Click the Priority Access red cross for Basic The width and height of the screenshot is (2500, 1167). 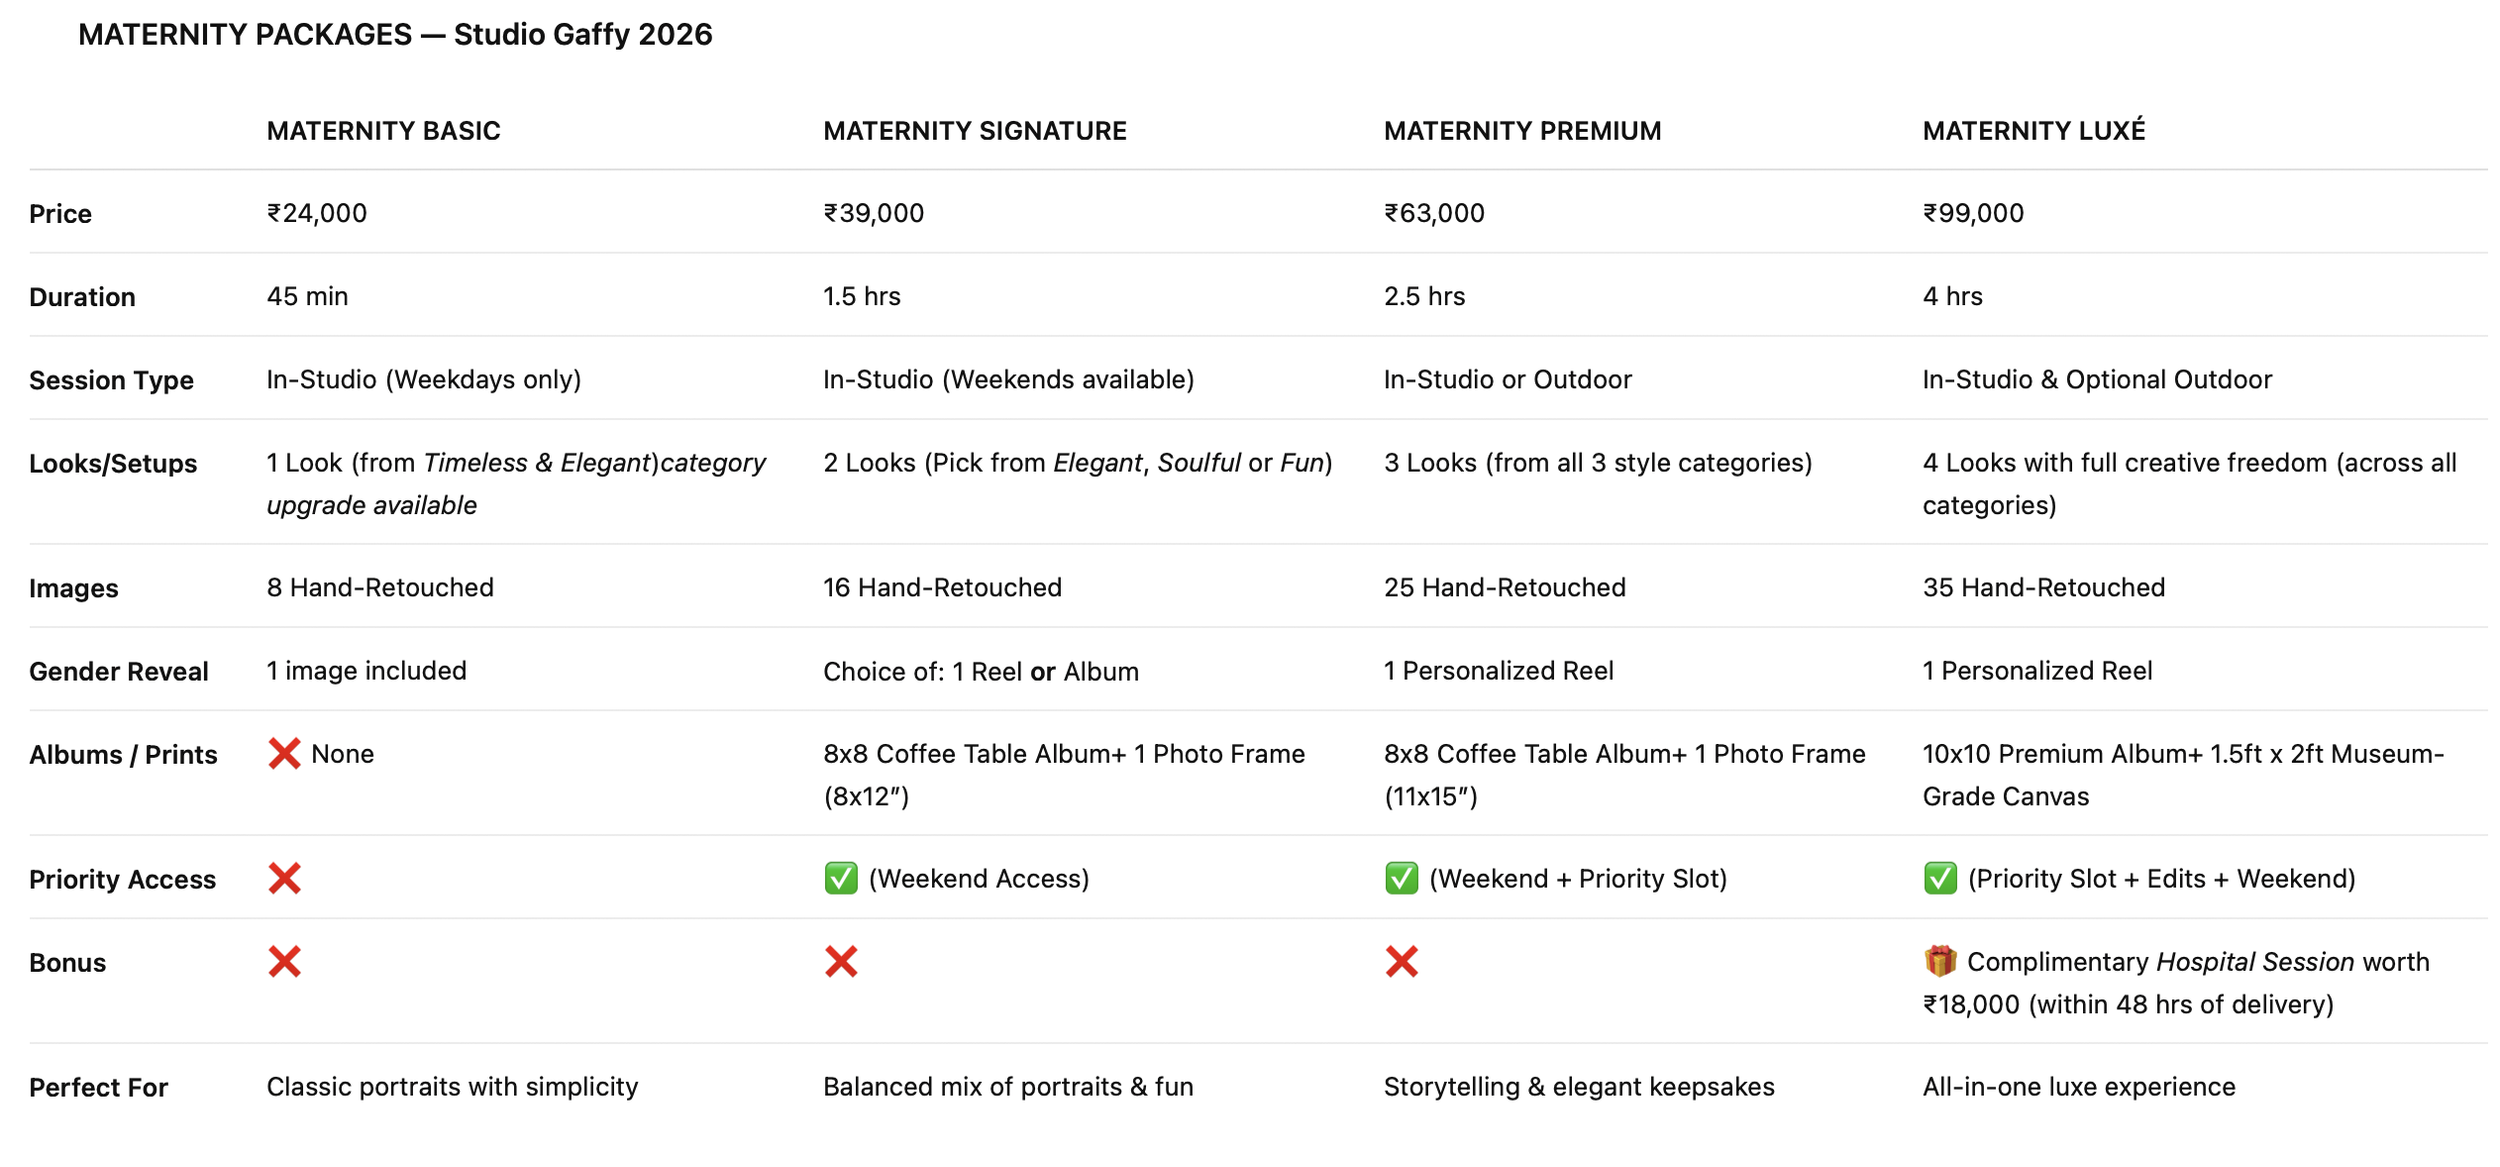[284, 879]
